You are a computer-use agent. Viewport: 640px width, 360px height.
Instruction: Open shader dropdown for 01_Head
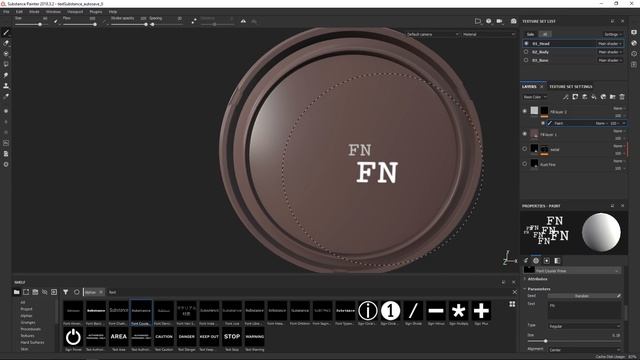click(x=610, y=44)
